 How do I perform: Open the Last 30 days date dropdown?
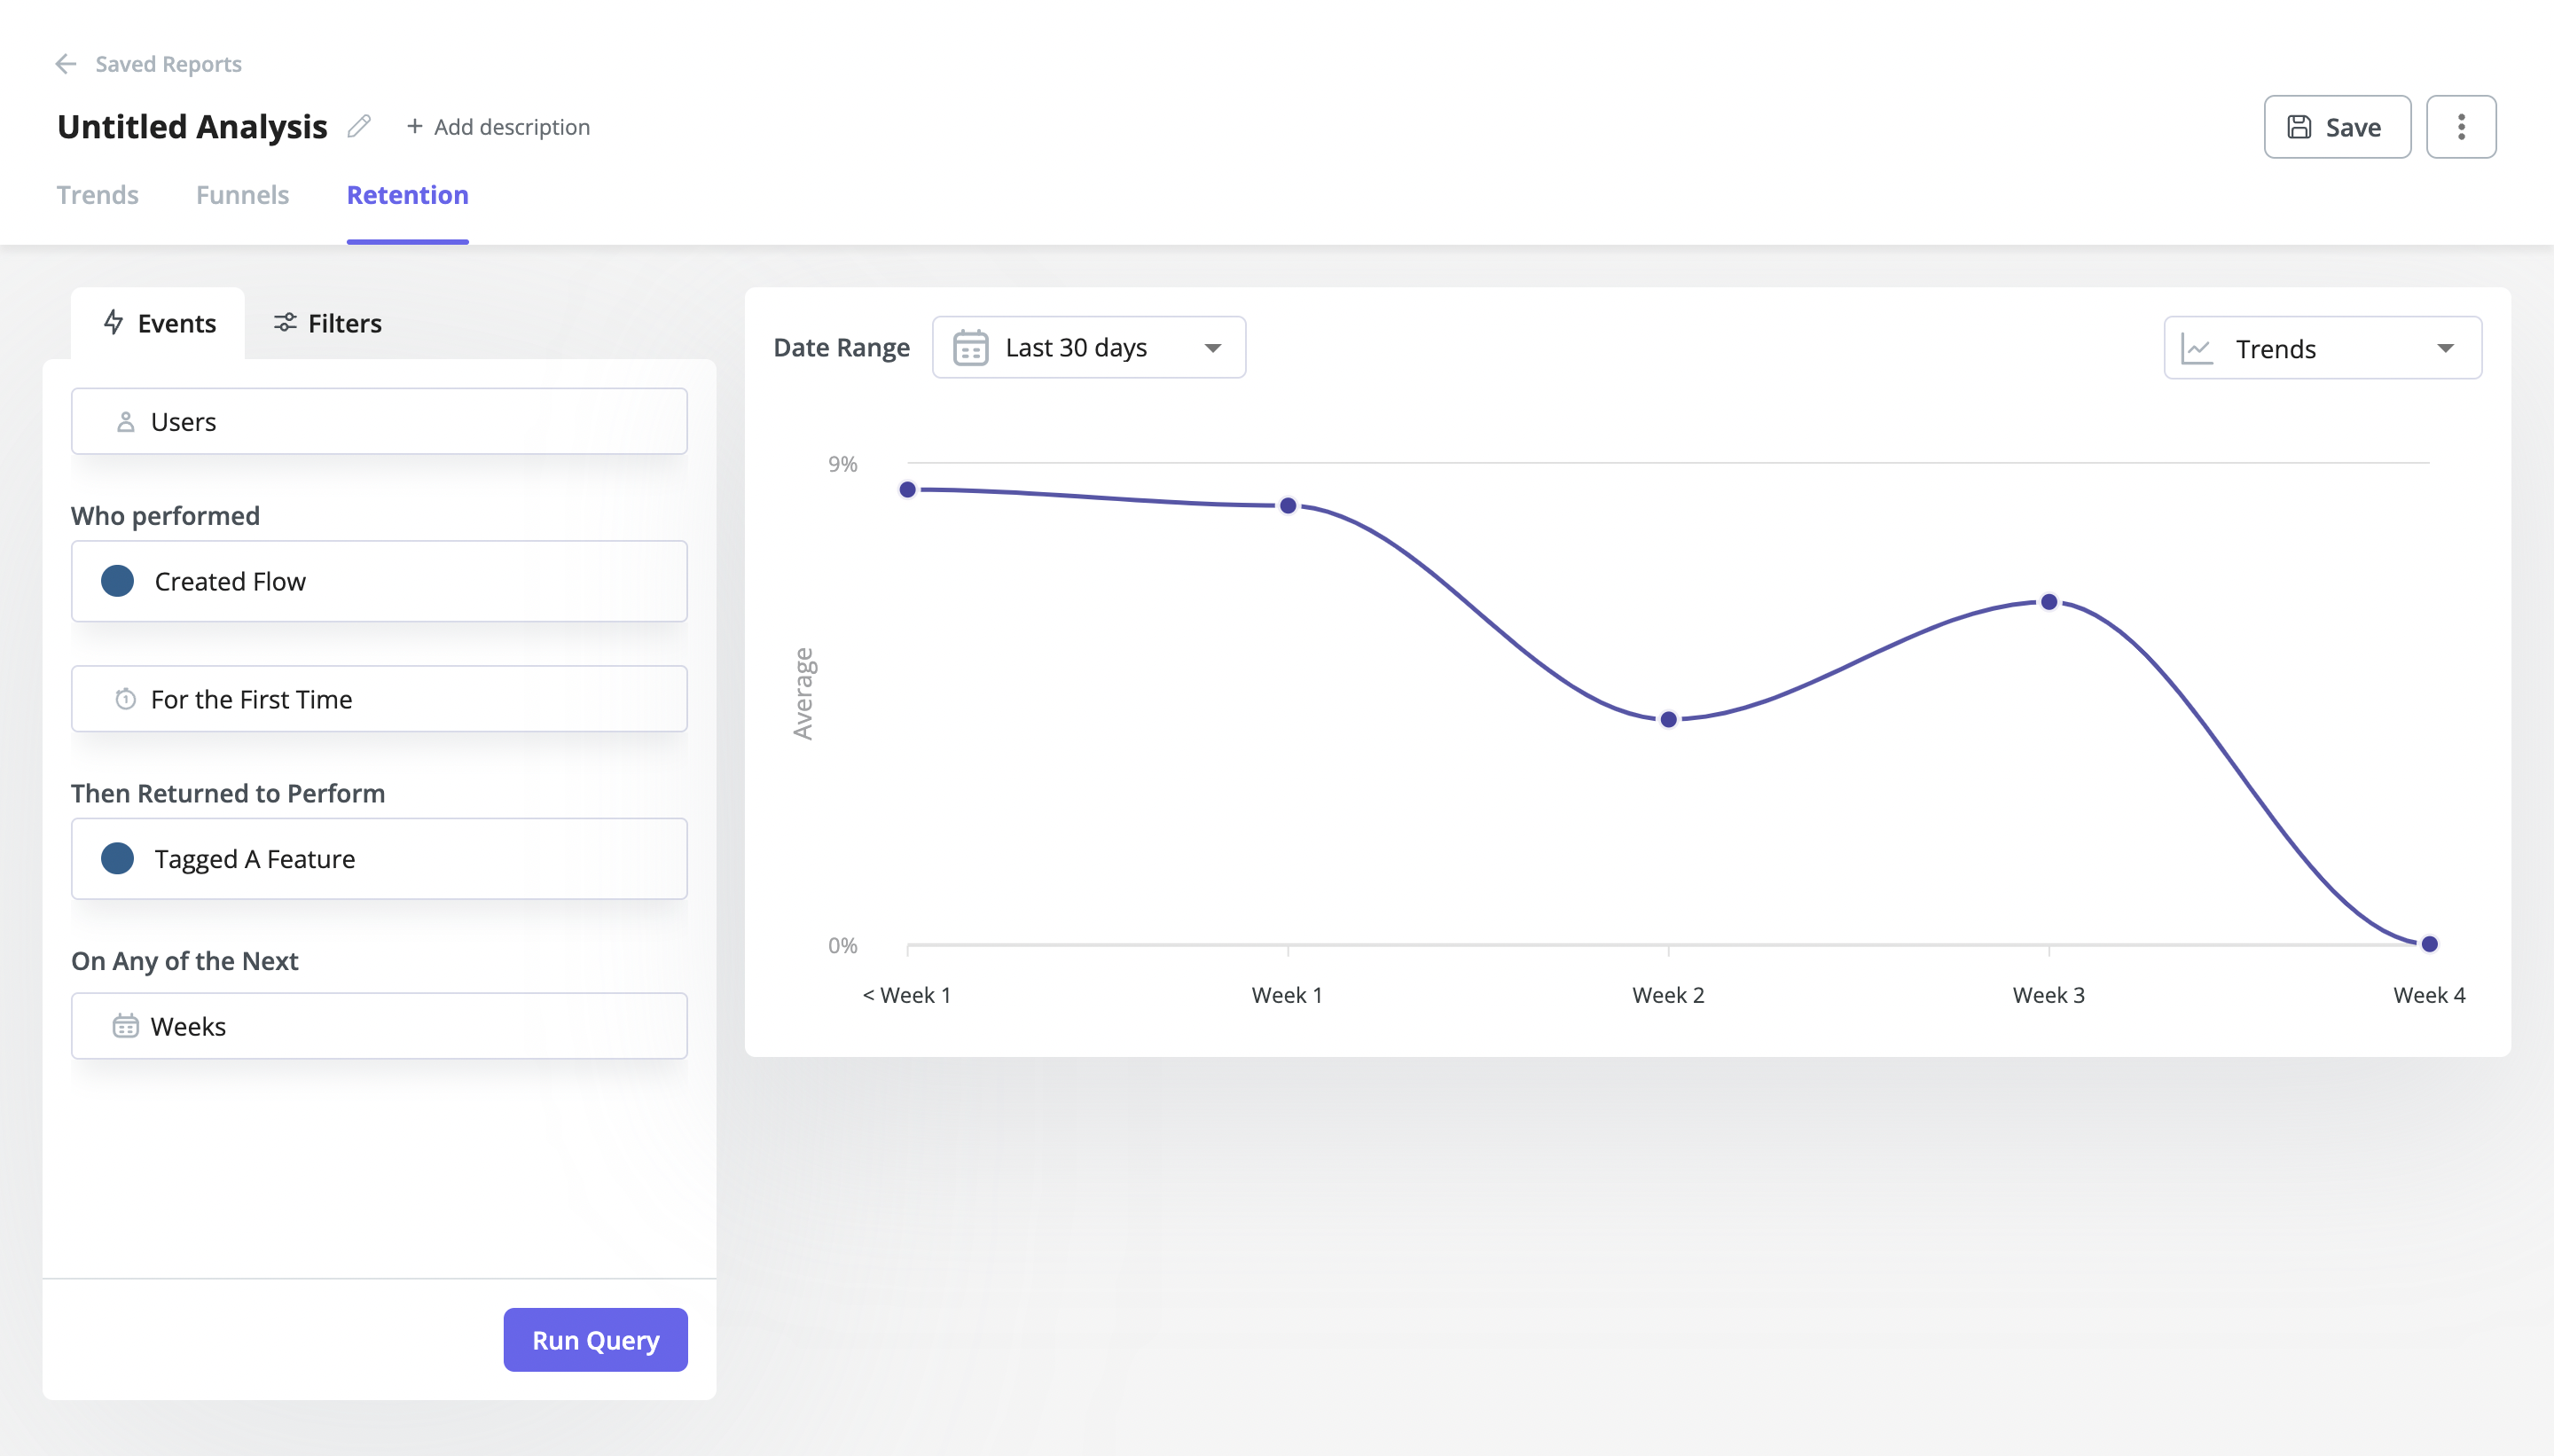[1087, 347]
